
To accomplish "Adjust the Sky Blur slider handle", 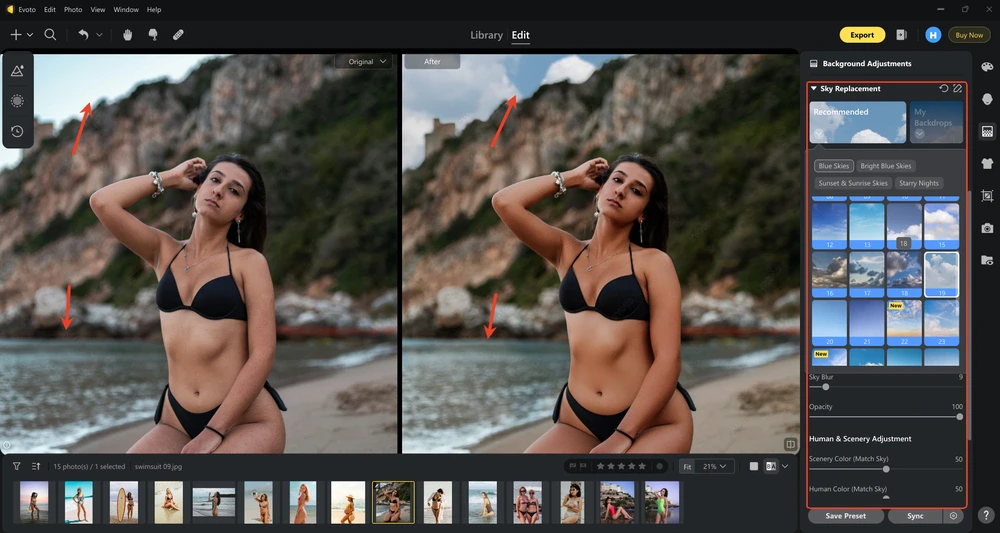I will (826, 387).
